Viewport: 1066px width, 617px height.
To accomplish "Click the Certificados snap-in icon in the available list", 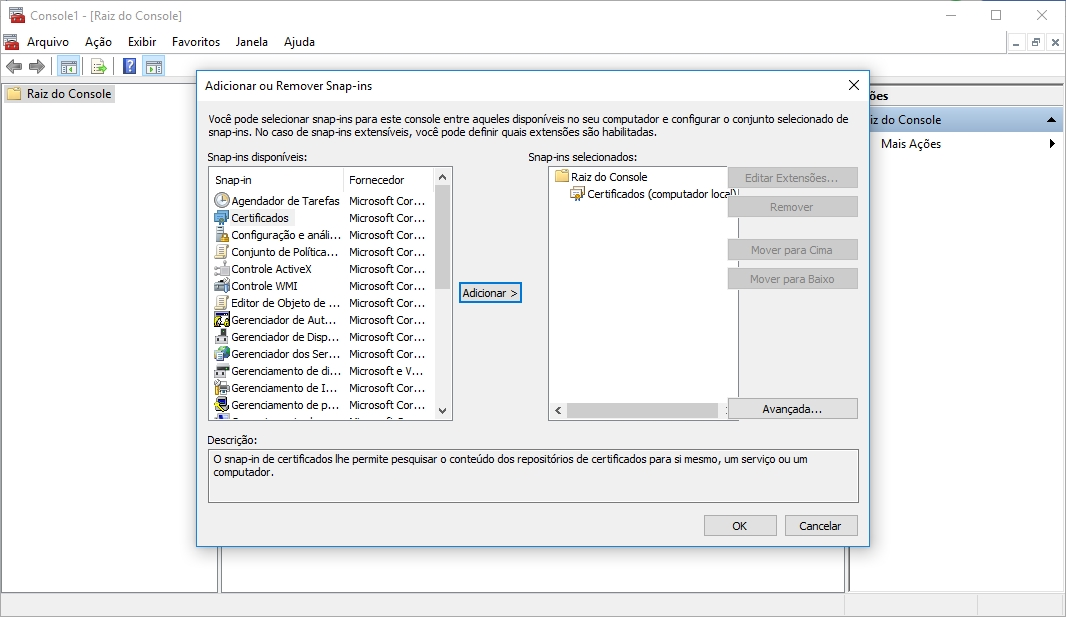I will pos(222,217).
